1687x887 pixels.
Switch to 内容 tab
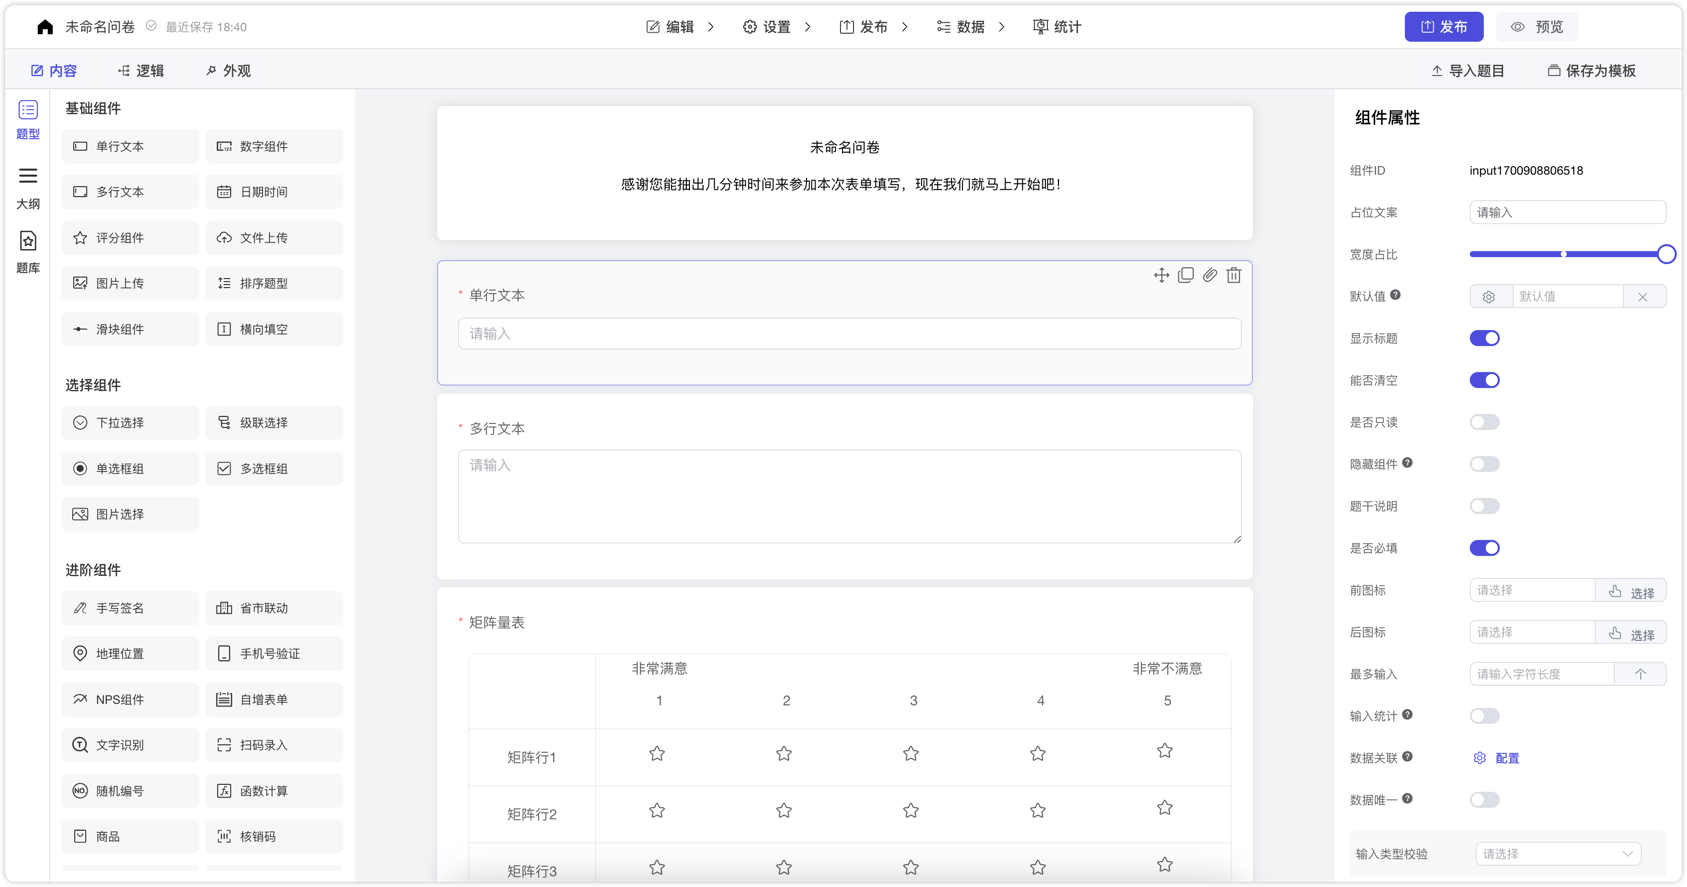click(x=54, y=71)
